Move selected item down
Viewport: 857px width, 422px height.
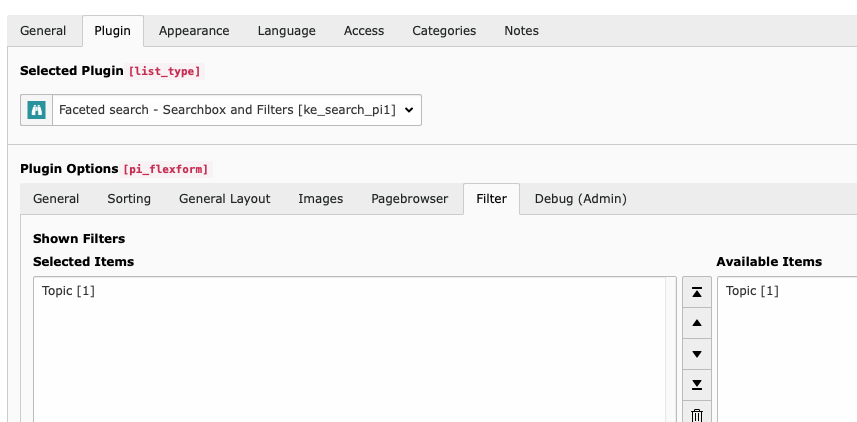(x=697, y=354)
